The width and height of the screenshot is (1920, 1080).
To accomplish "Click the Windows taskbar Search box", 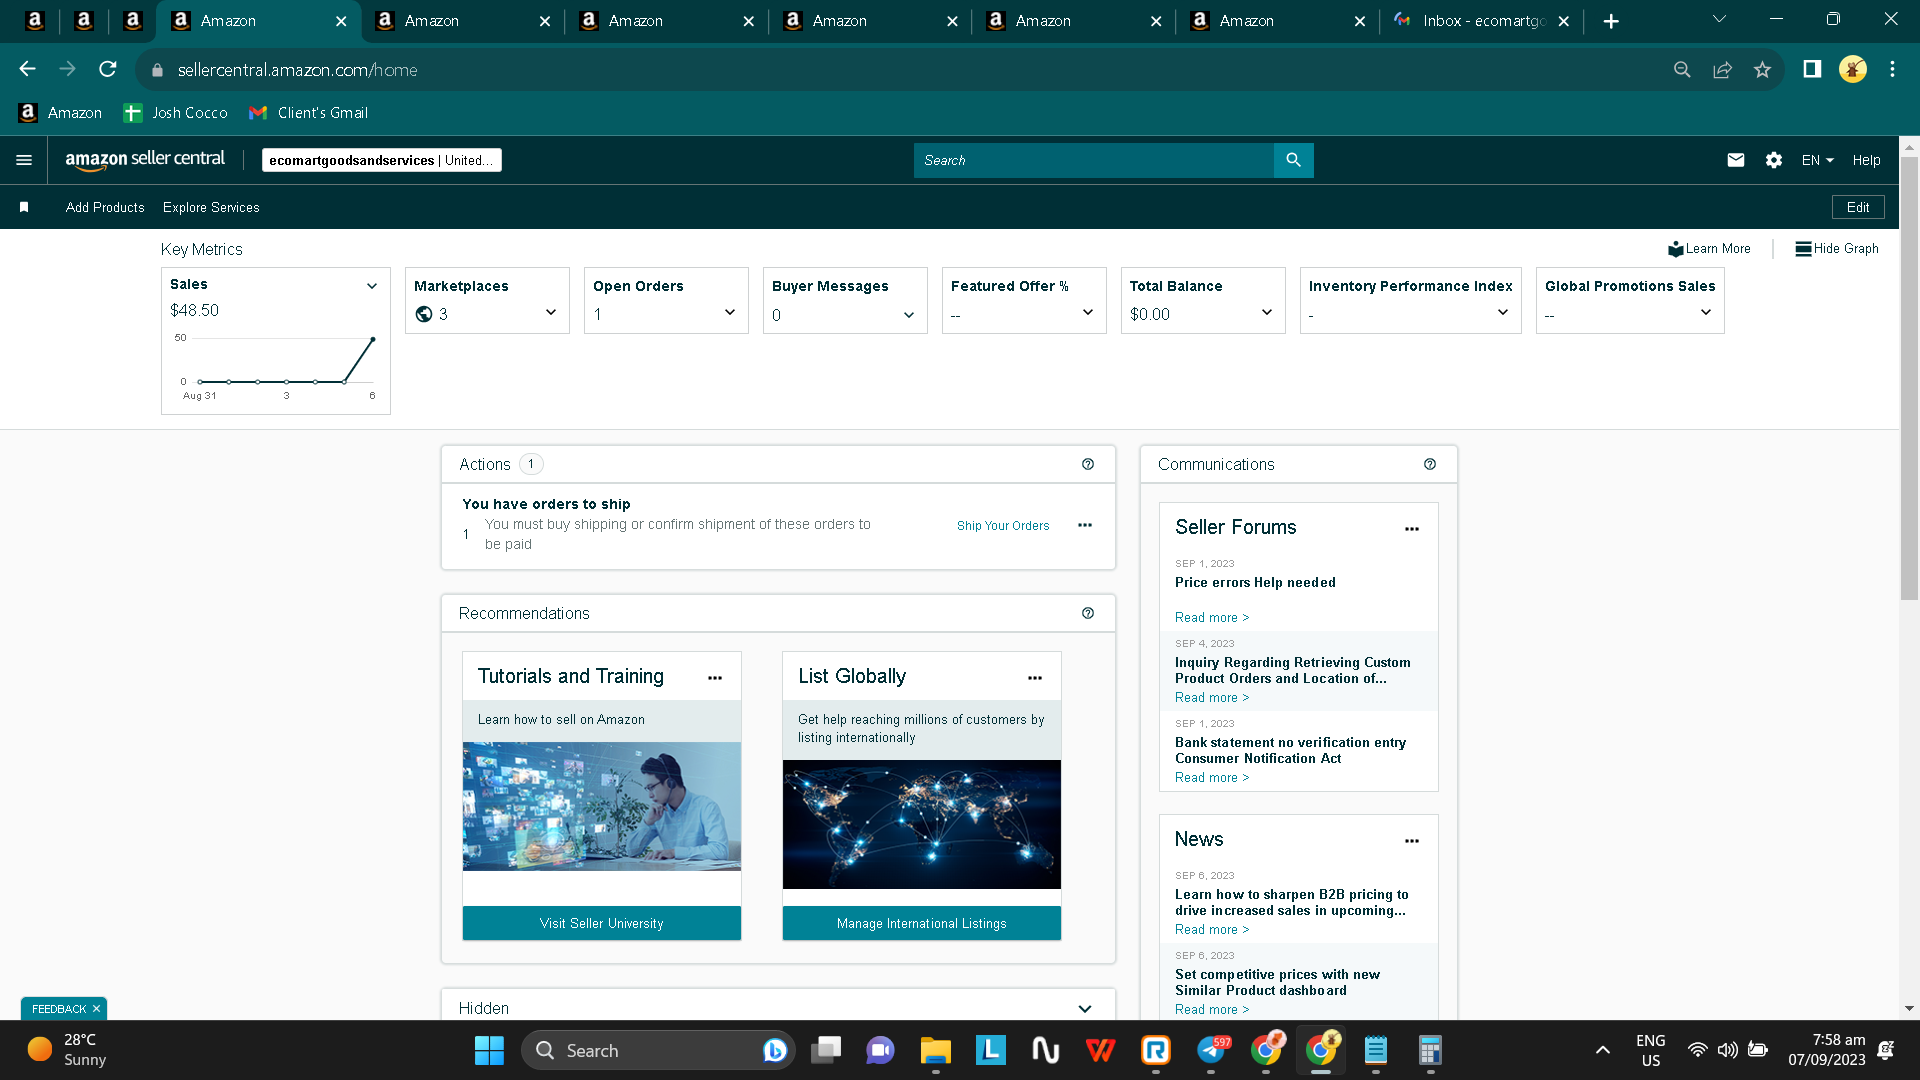I will 658,1050.
